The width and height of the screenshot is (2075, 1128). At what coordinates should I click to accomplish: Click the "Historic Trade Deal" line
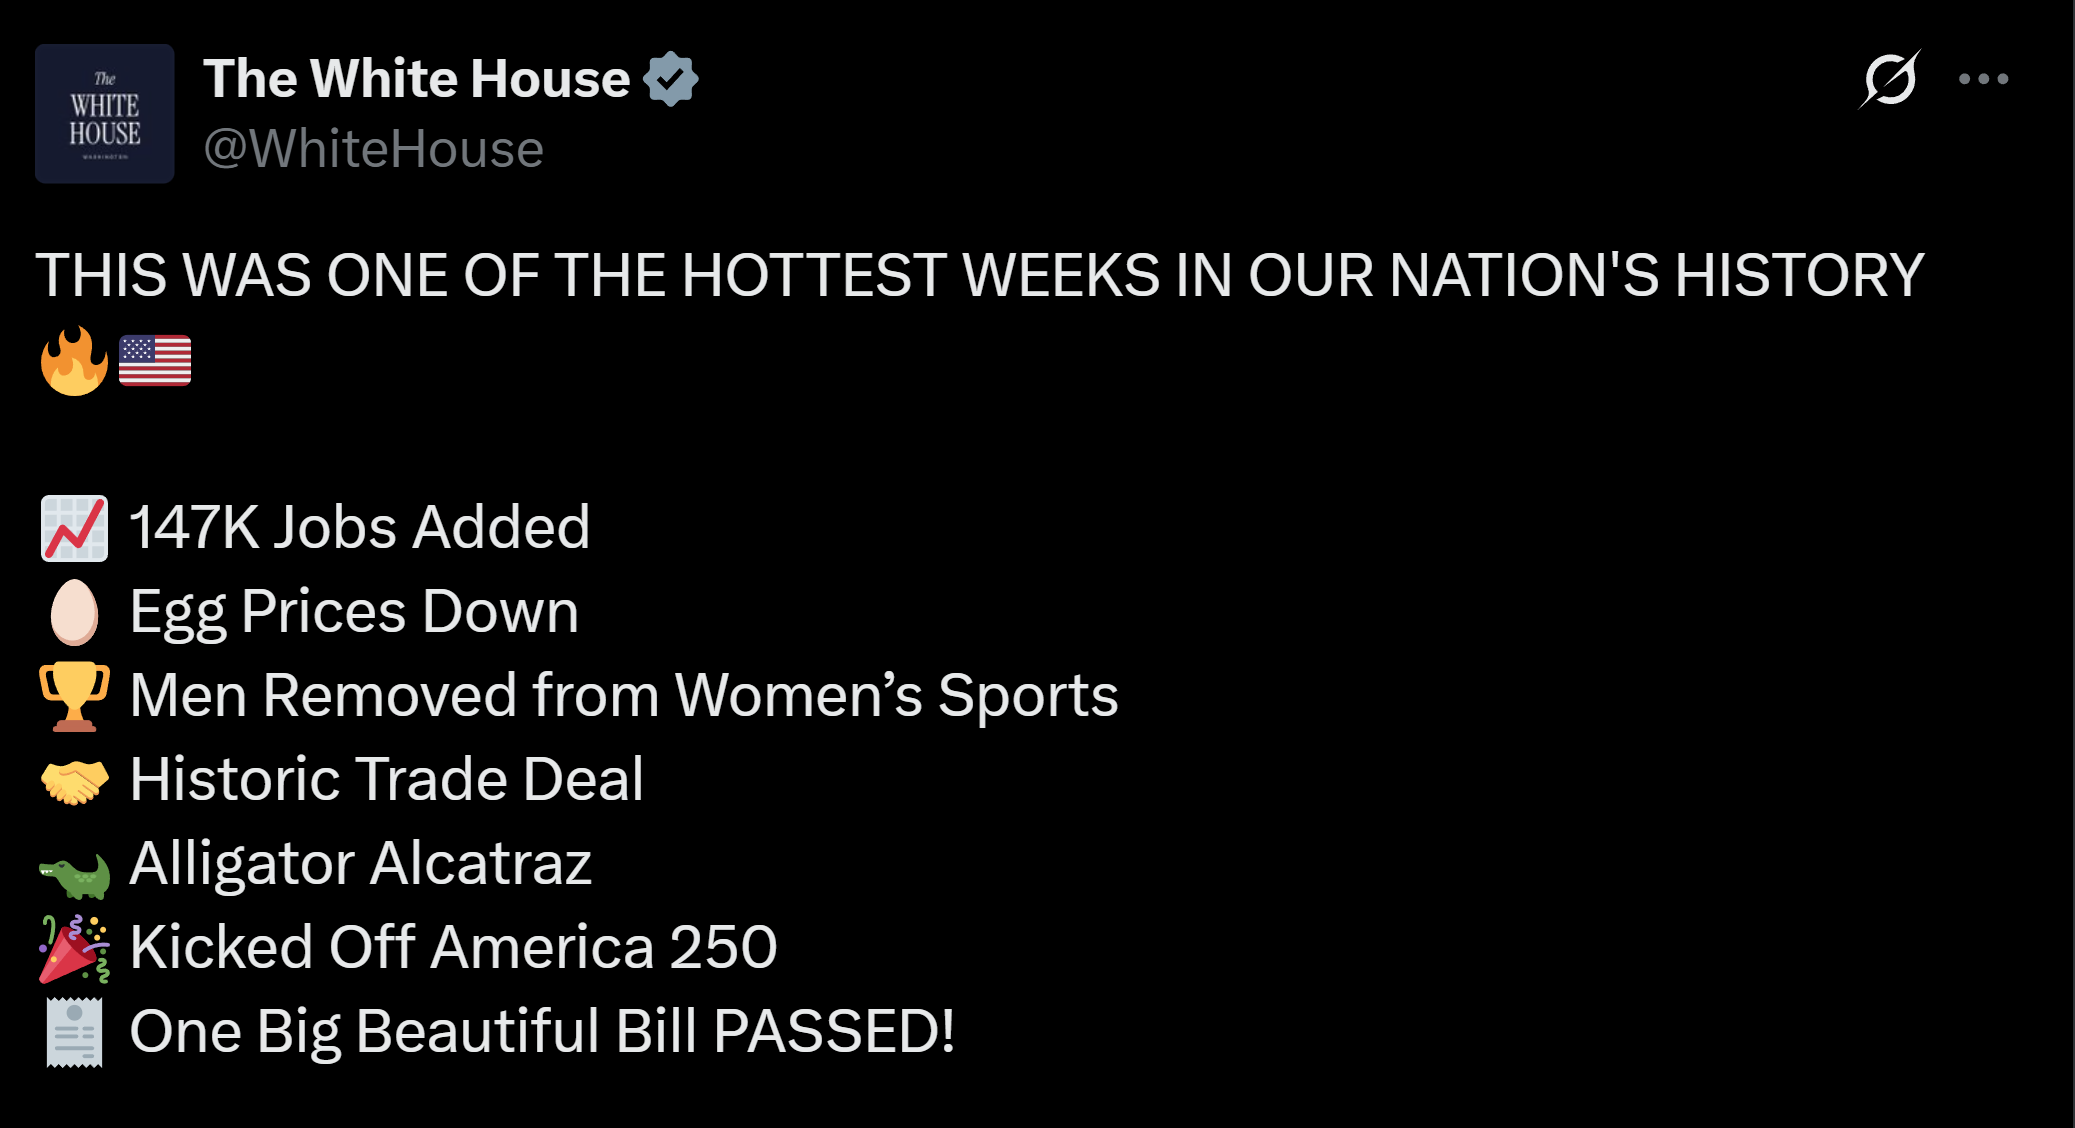click(x=387, y=779)
